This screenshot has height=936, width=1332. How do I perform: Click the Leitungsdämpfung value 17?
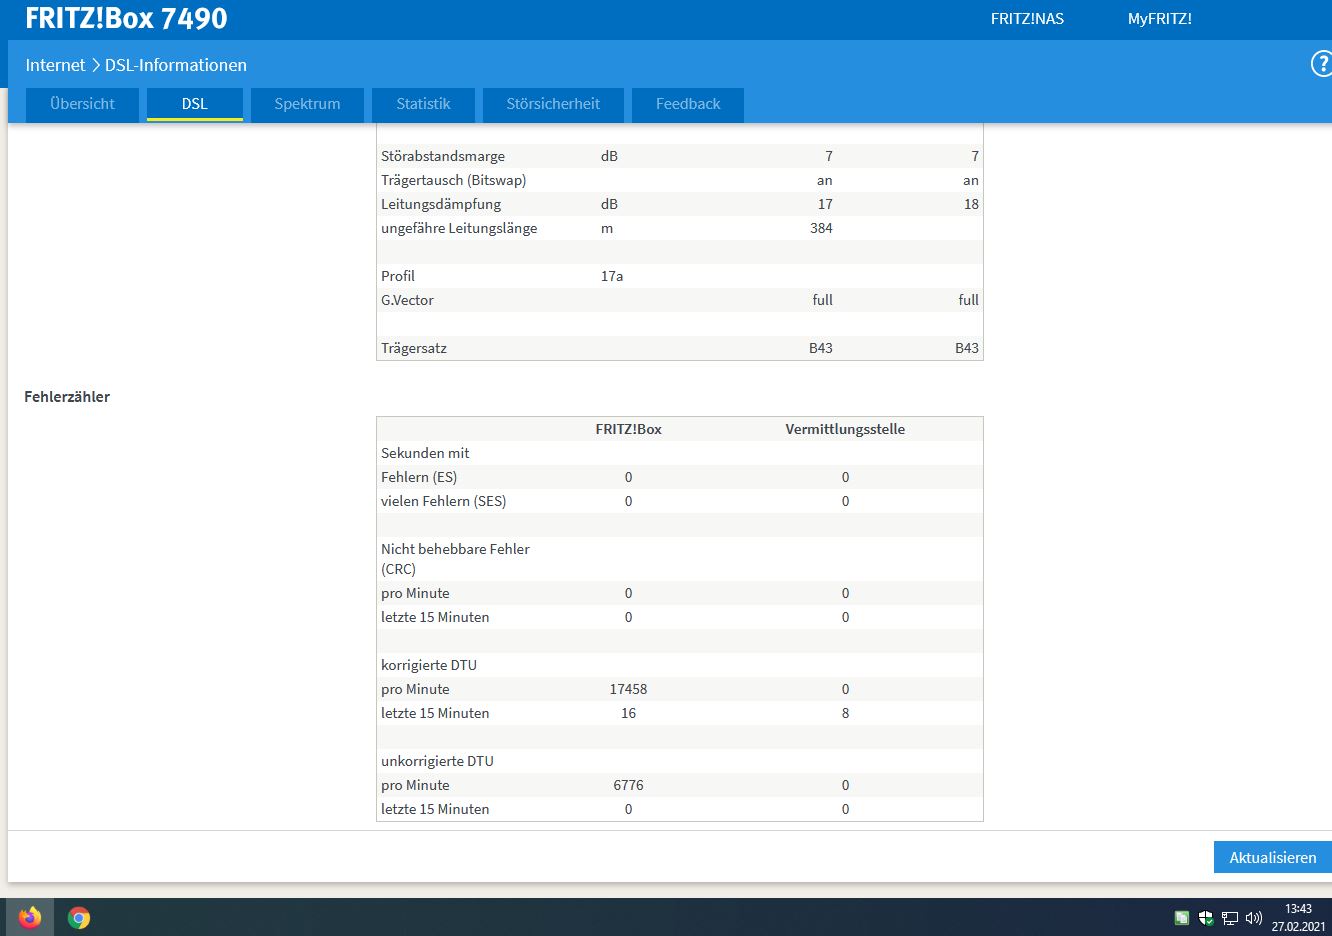825,204
